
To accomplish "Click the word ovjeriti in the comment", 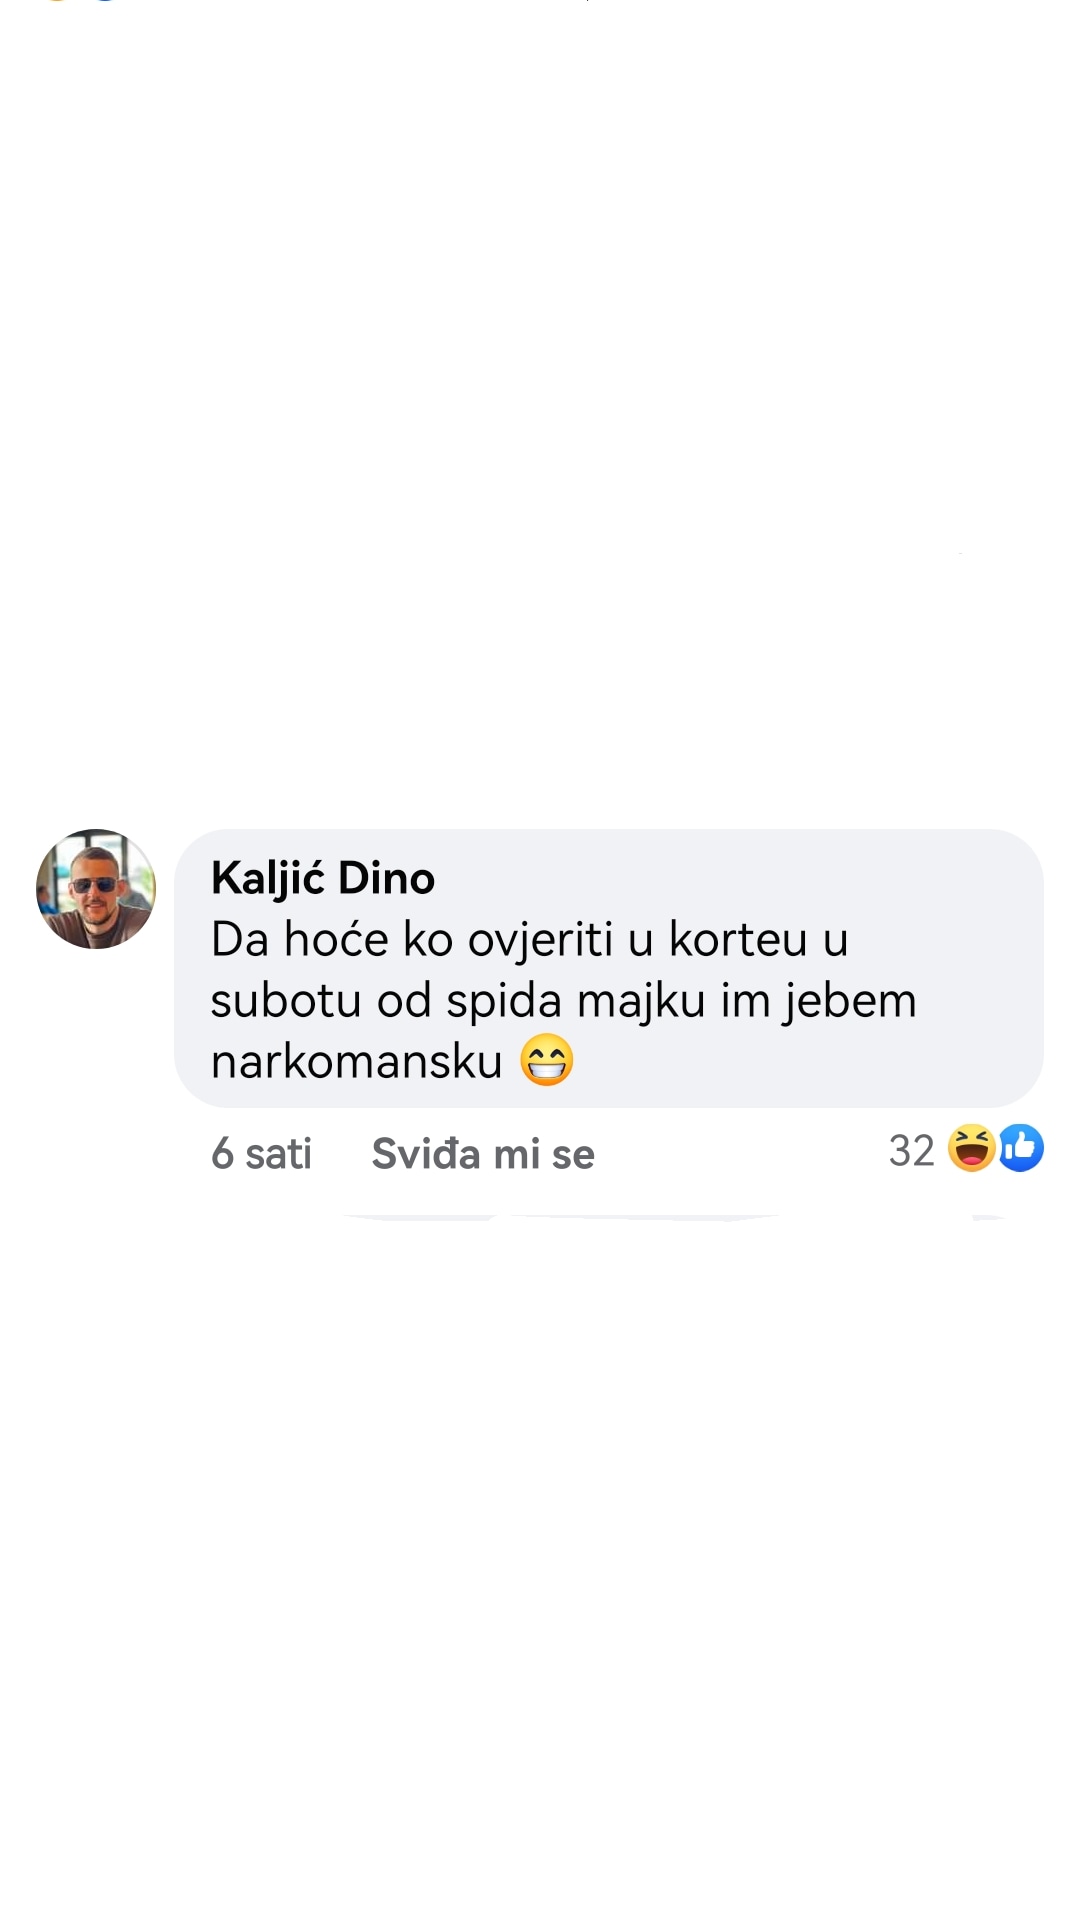I will tap(540, 940).
